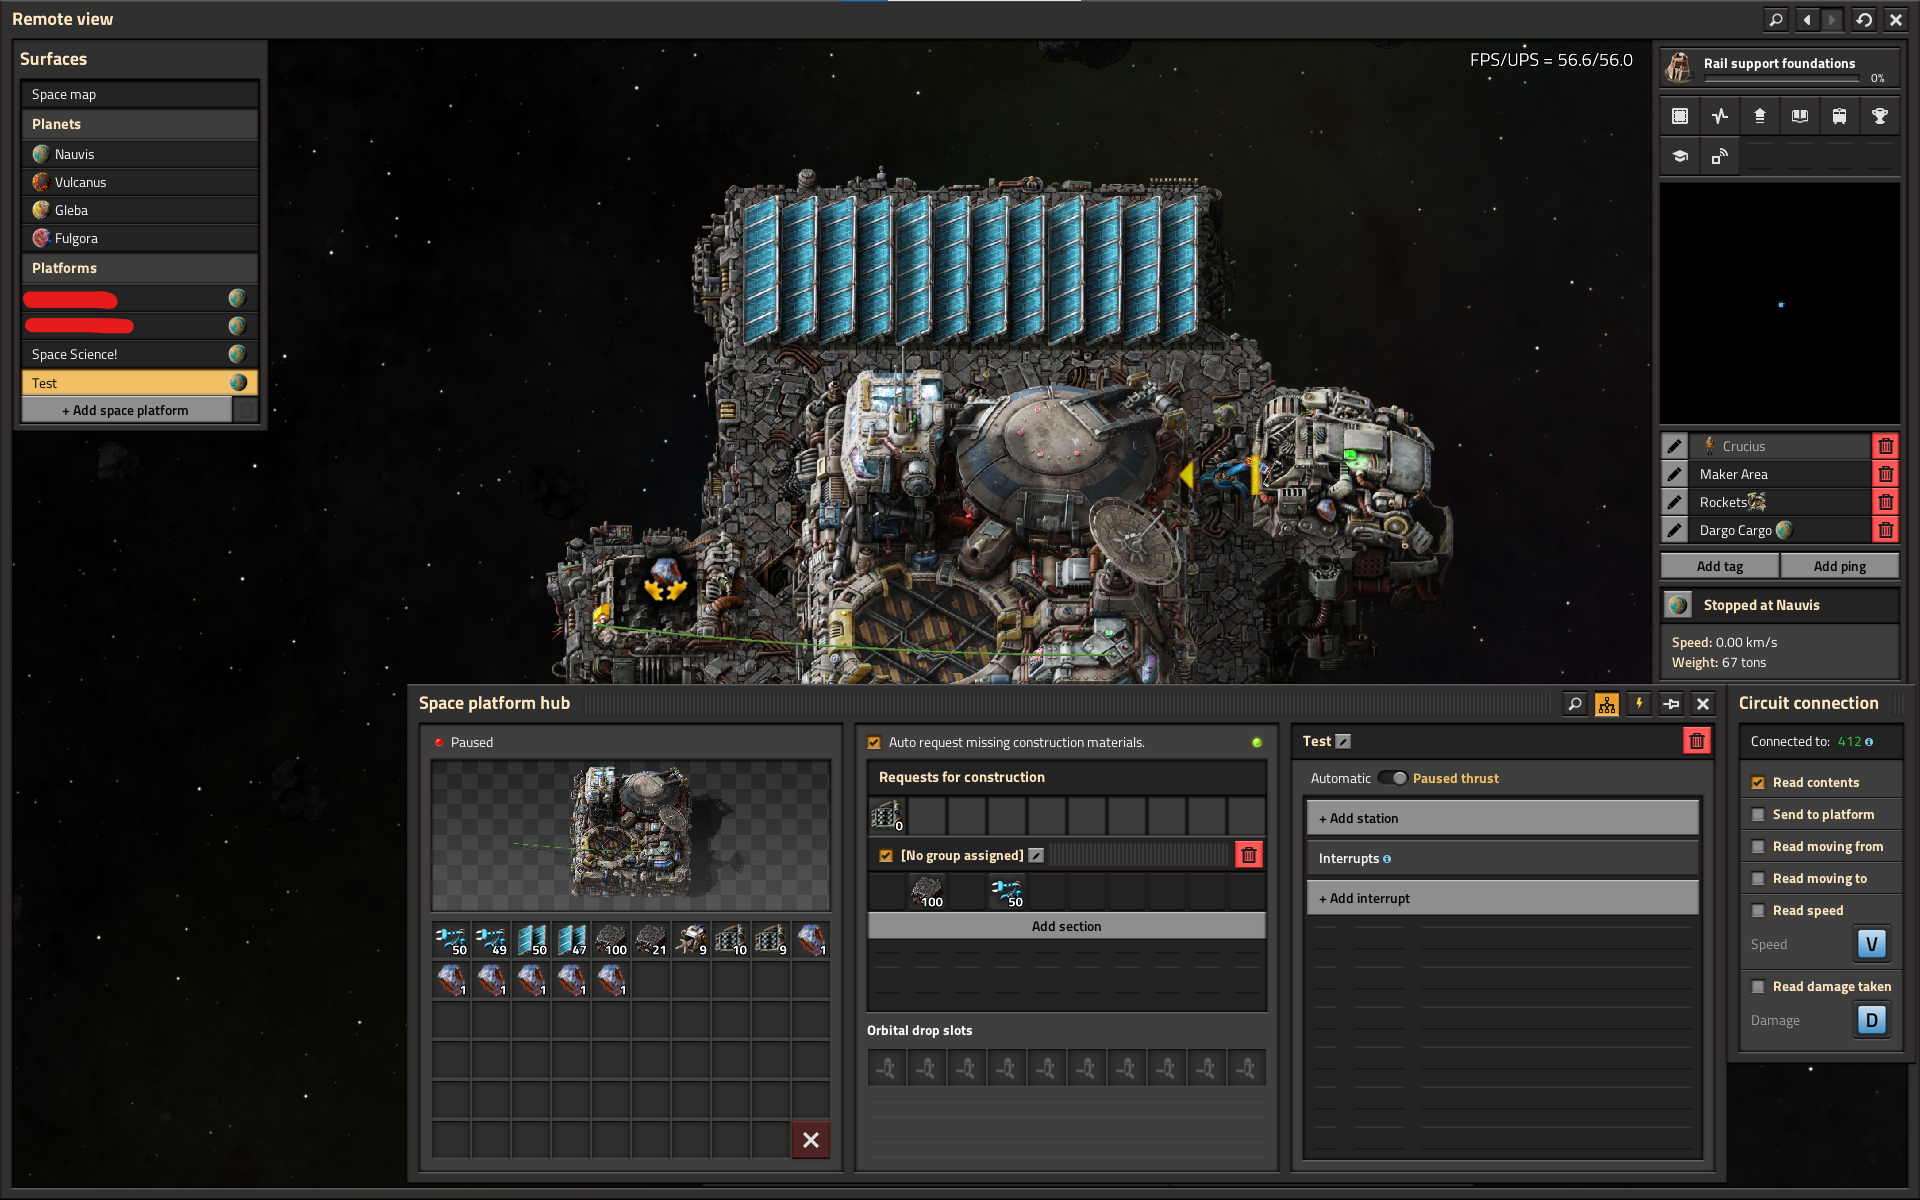The height and width of the screenshot is (1200, 1920).
Task: Click the Add tag button
Action: pyautogui.click(x=1720, y=566)
